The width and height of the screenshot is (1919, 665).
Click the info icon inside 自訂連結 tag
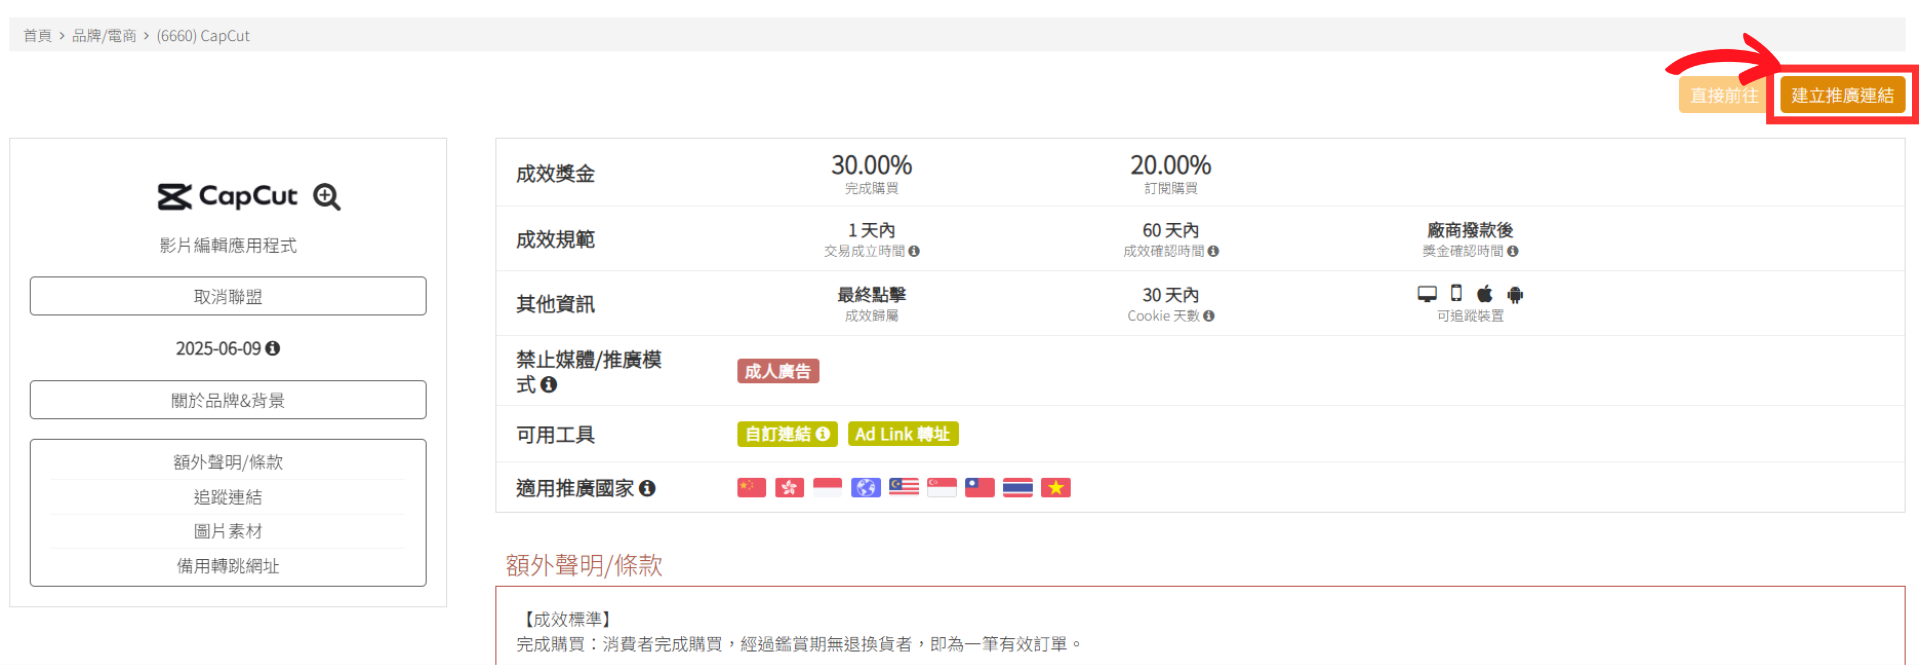(x=823, y=434)
